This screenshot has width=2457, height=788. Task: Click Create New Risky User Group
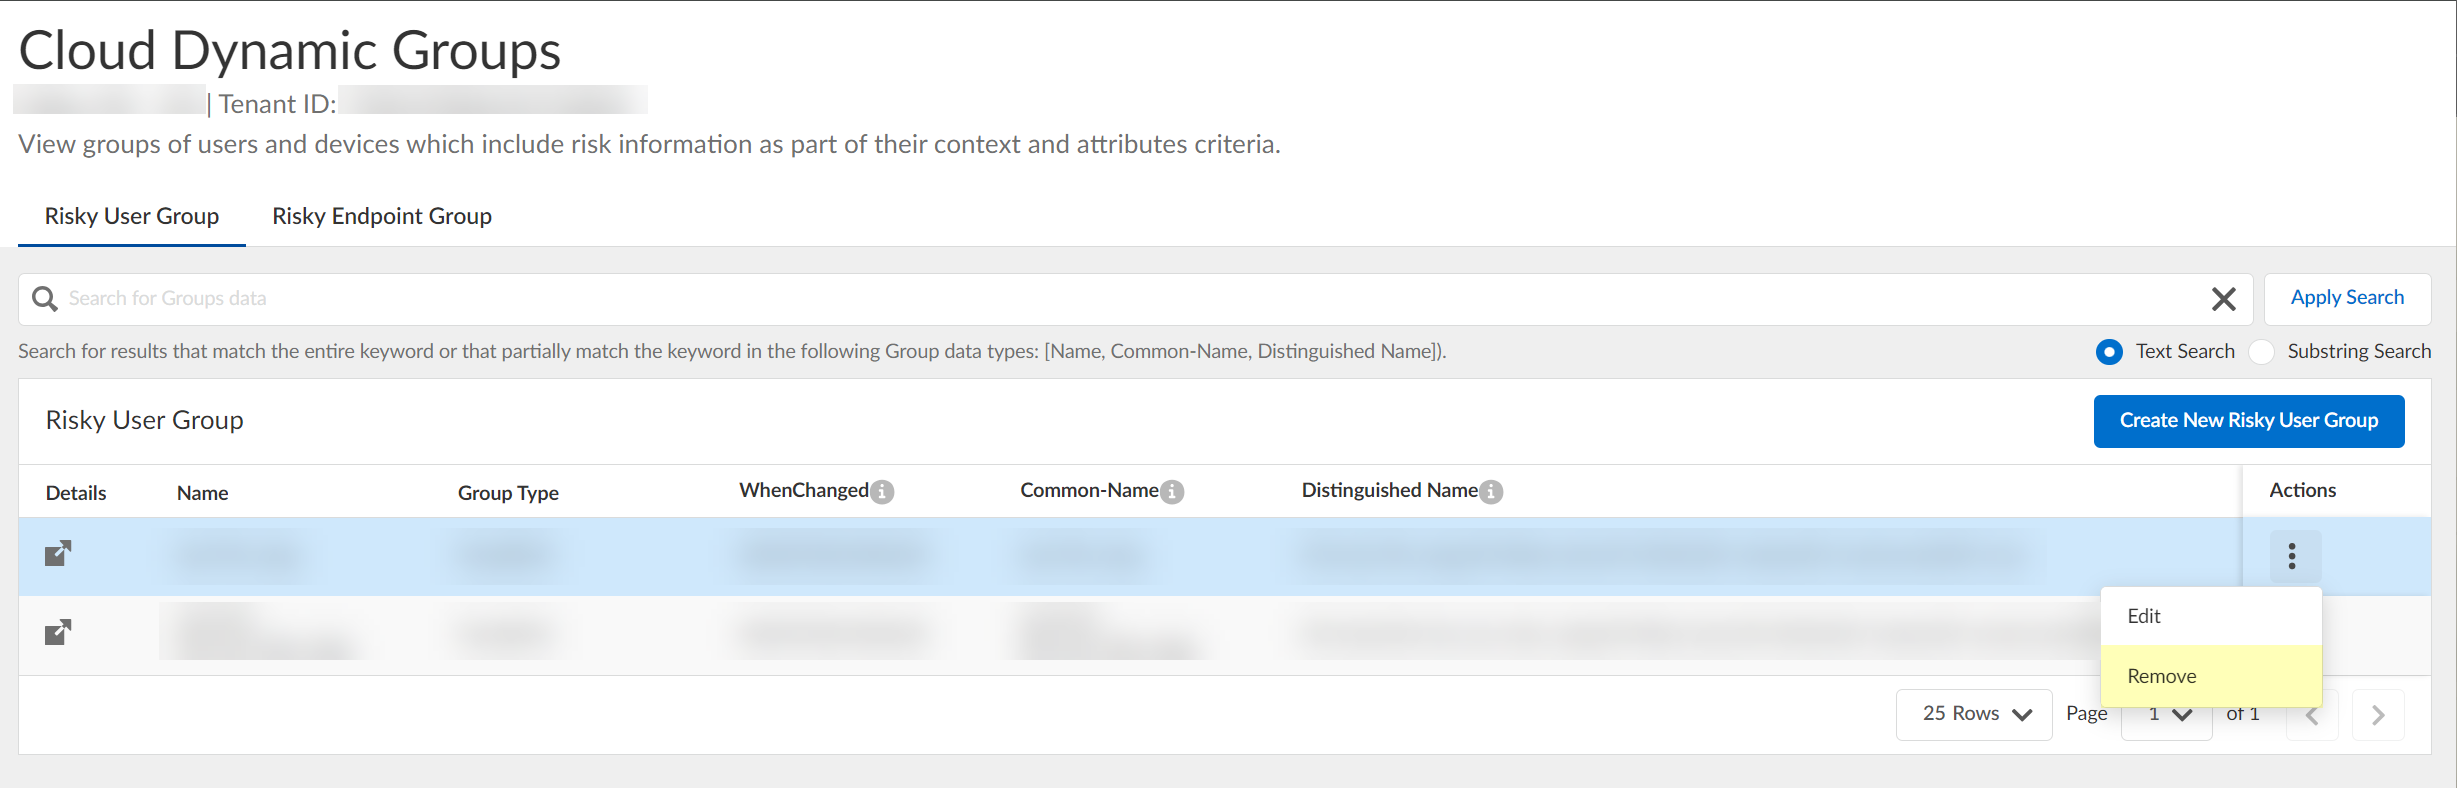(2248, 421)
